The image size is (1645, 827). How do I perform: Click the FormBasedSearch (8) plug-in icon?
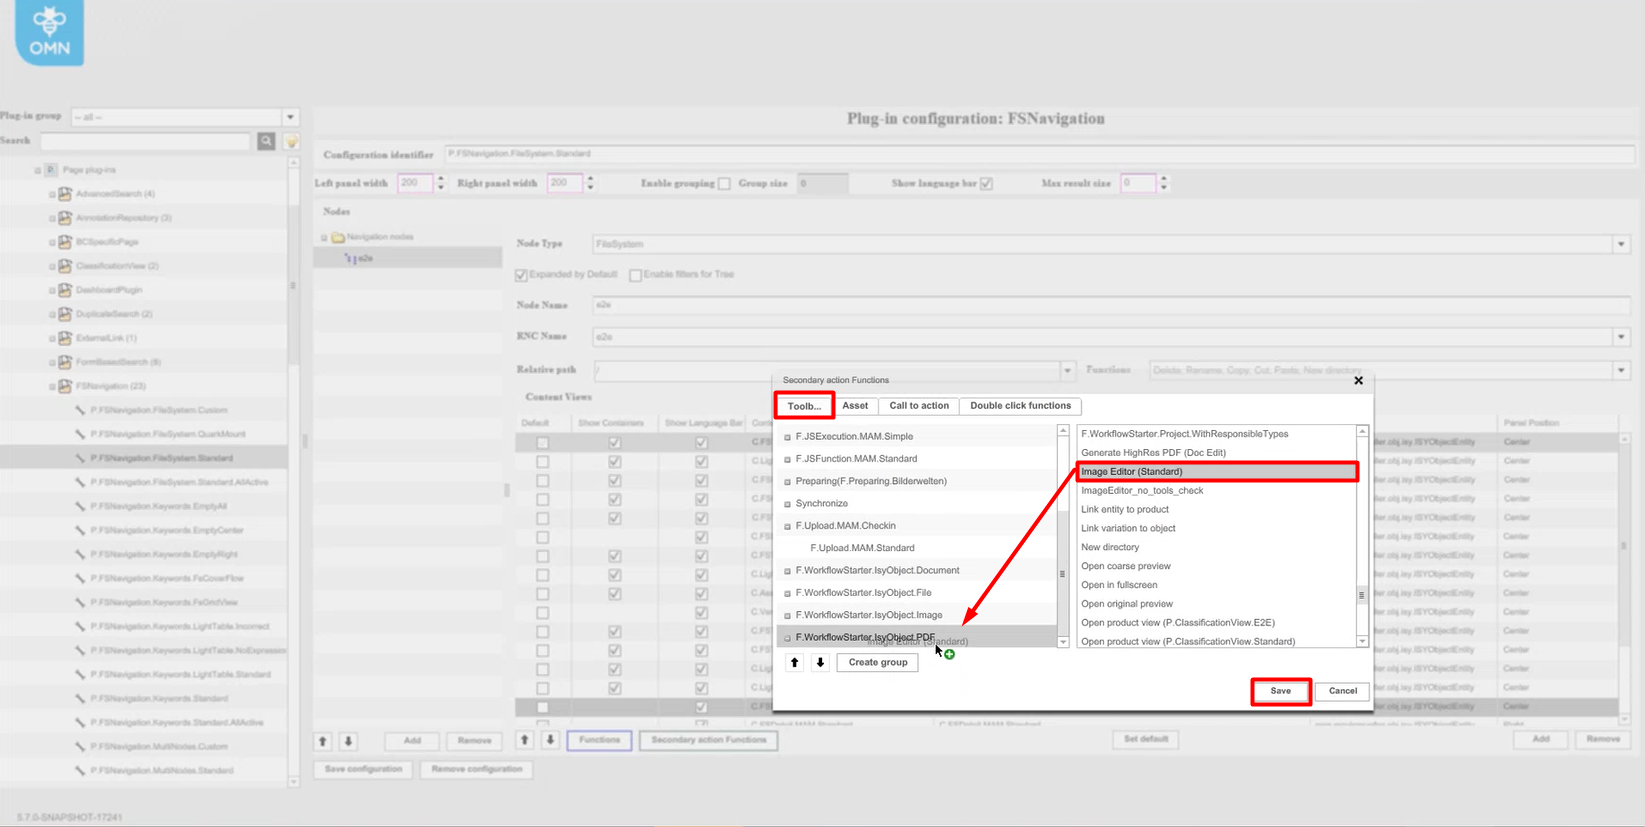coord(65,362)
